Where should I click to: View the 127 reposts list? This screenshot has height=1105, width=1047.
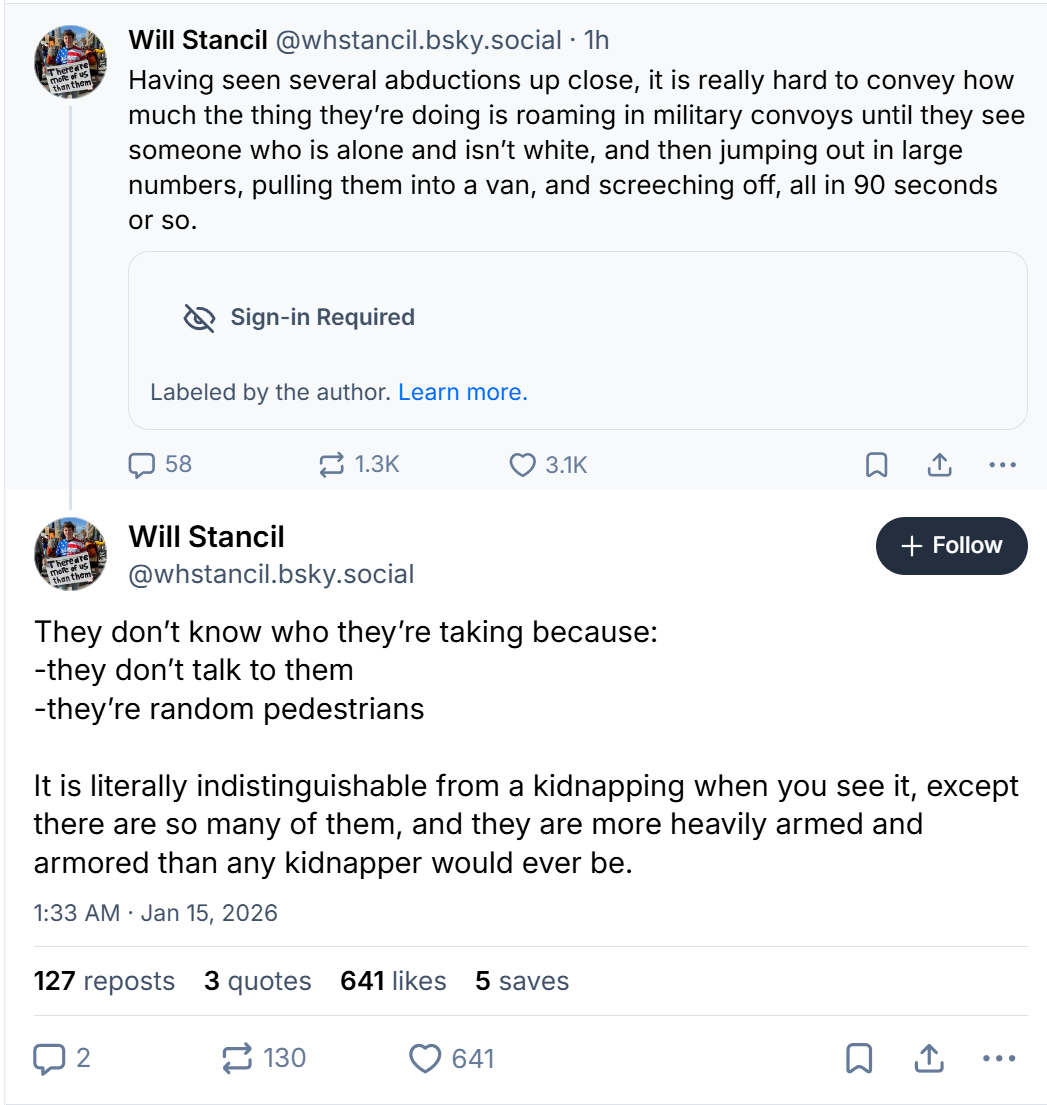[104, 981]
